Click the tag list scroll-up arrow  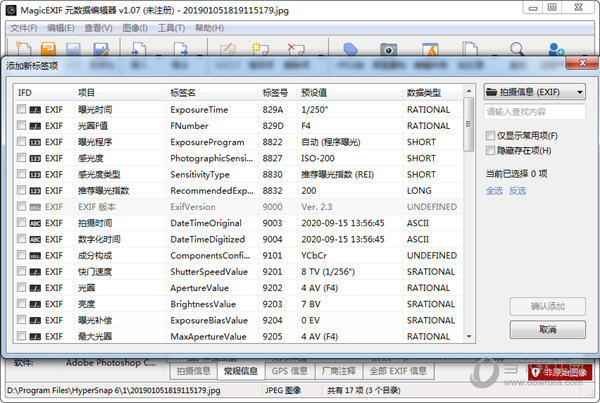click(469, 91)
